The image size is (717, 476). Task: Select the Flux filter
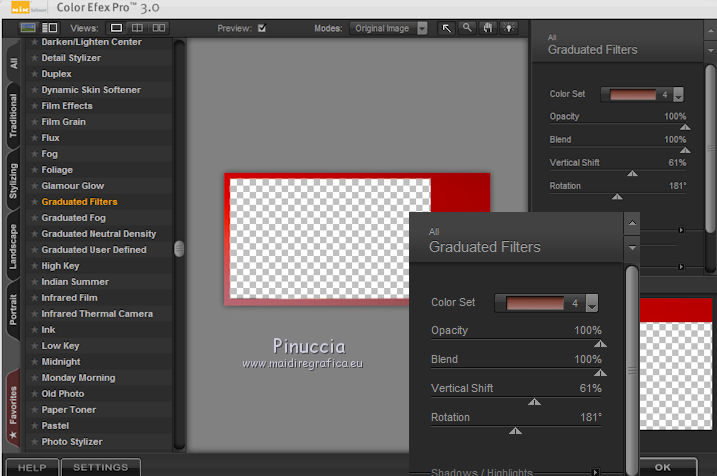coord(50,138)
